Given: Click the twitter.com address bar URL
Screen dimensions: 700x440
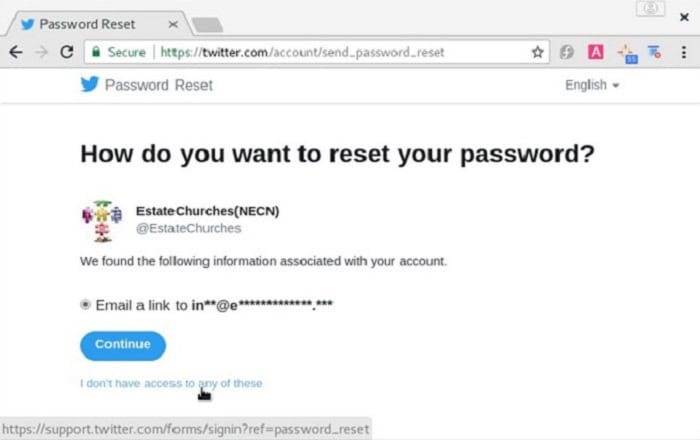Looking at the screenshot, I should pos(302,52).
